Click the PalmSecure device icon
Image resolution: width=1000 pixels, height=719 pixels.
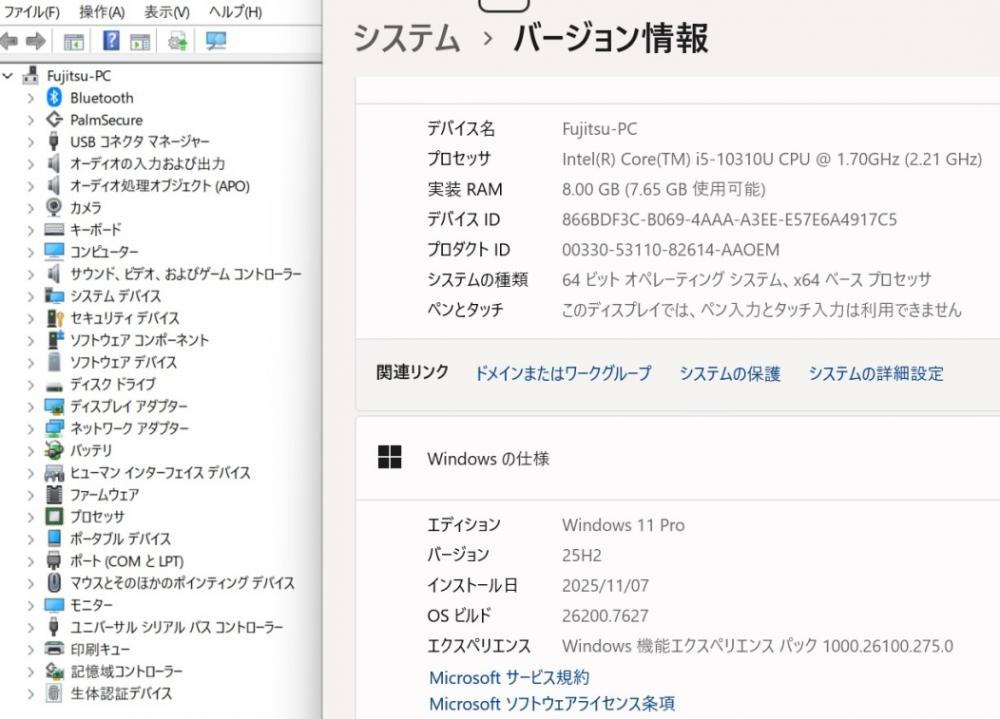[x=55, y=120]
